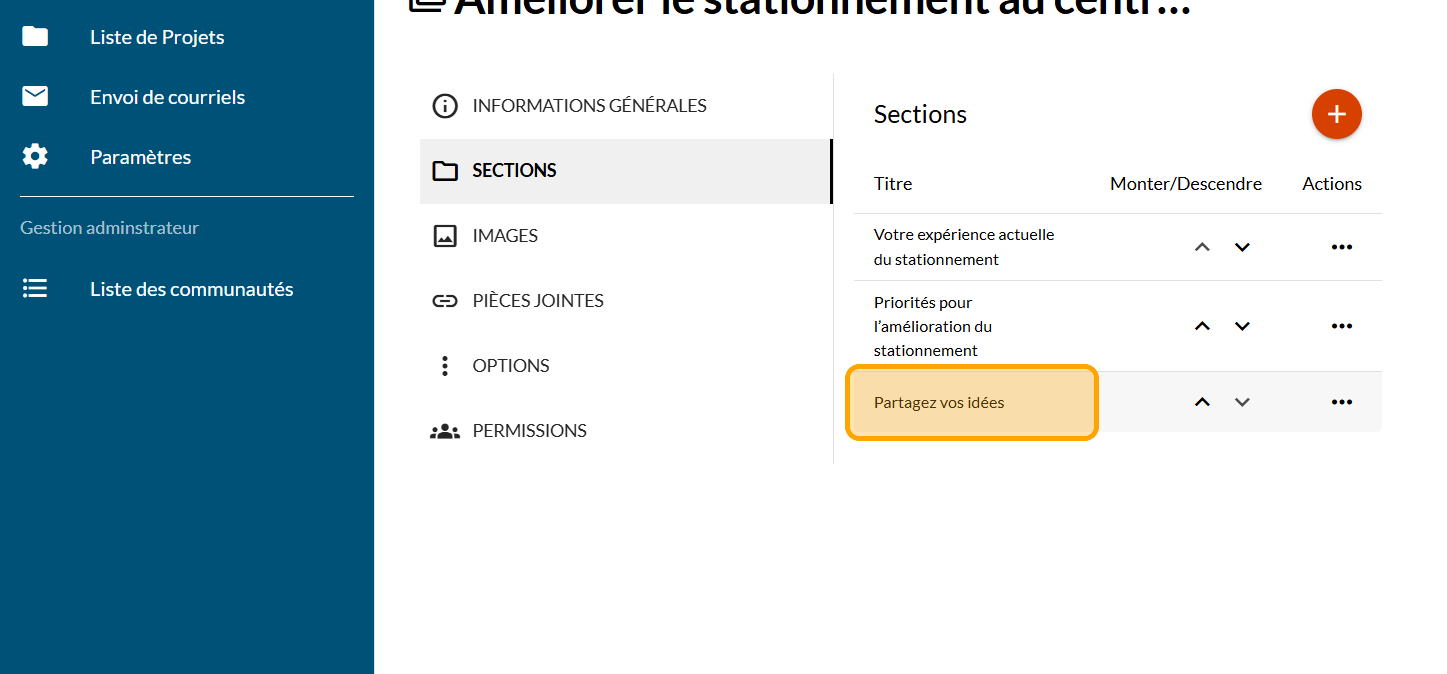Click the envelope icon for Envoi de courriels
1447x674 pixels.
[35, 97]
